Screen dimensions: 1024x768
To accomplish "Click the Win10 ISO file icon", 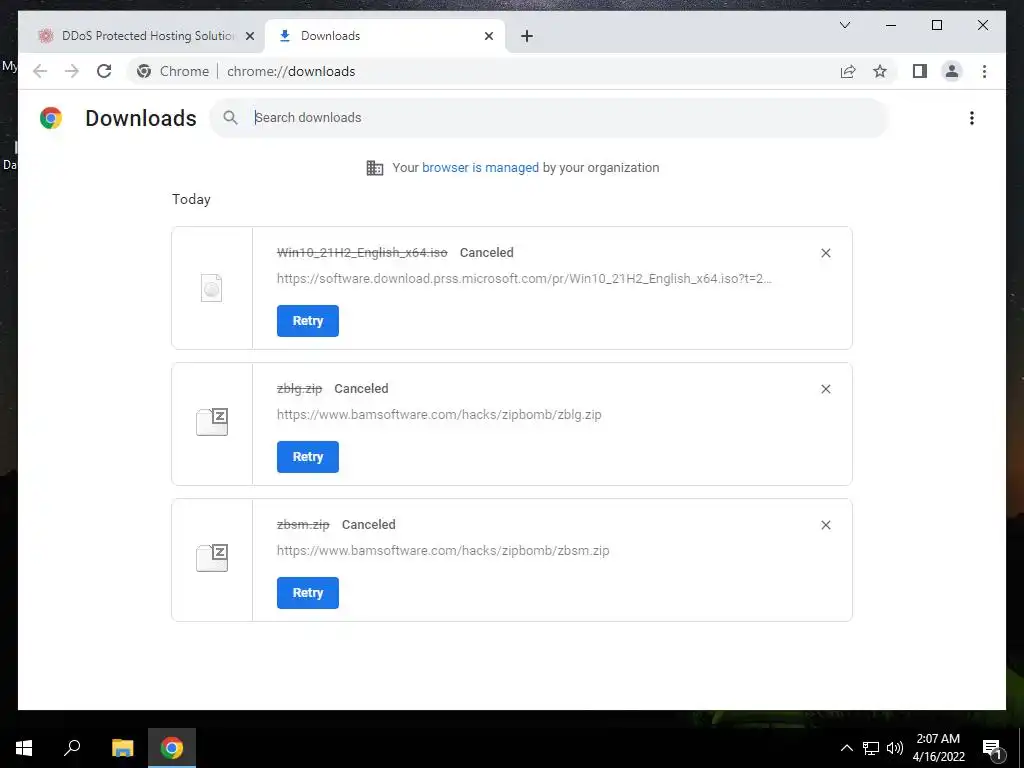I will (x=212, y=287).
